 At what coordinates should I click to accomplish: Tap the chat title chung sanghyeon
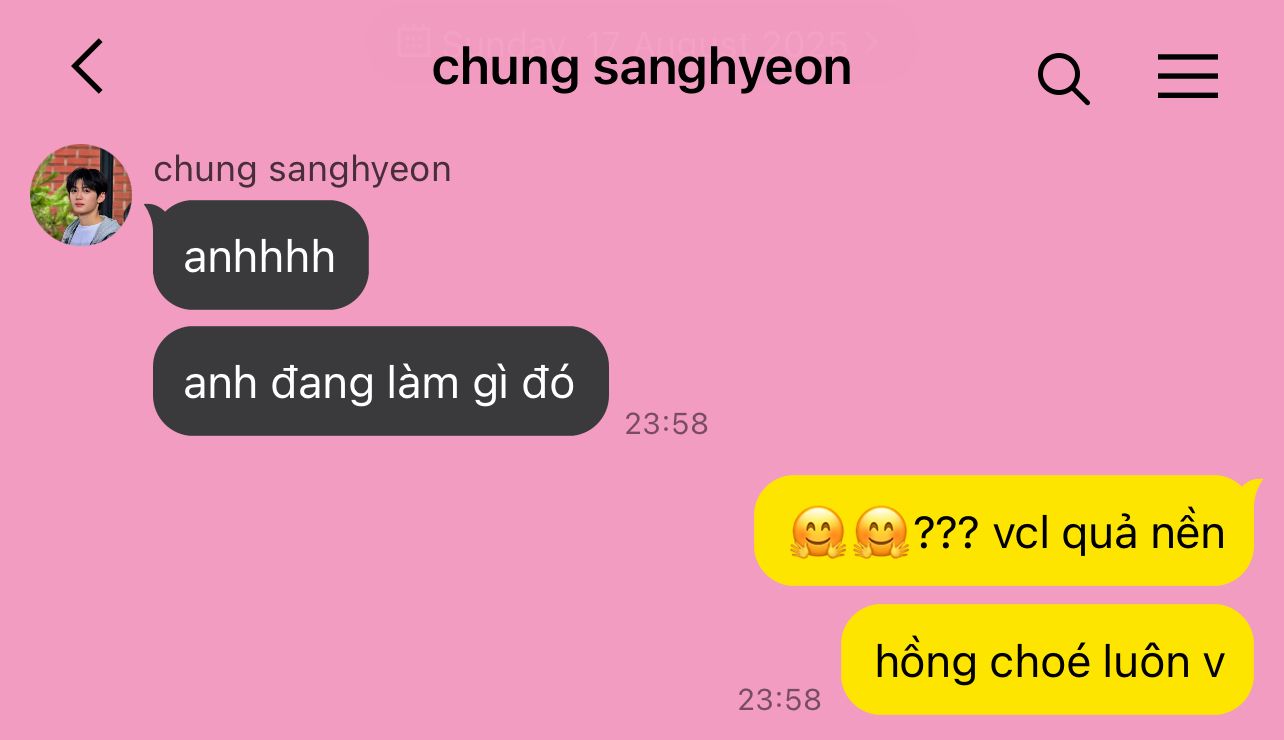click(641, 68)
